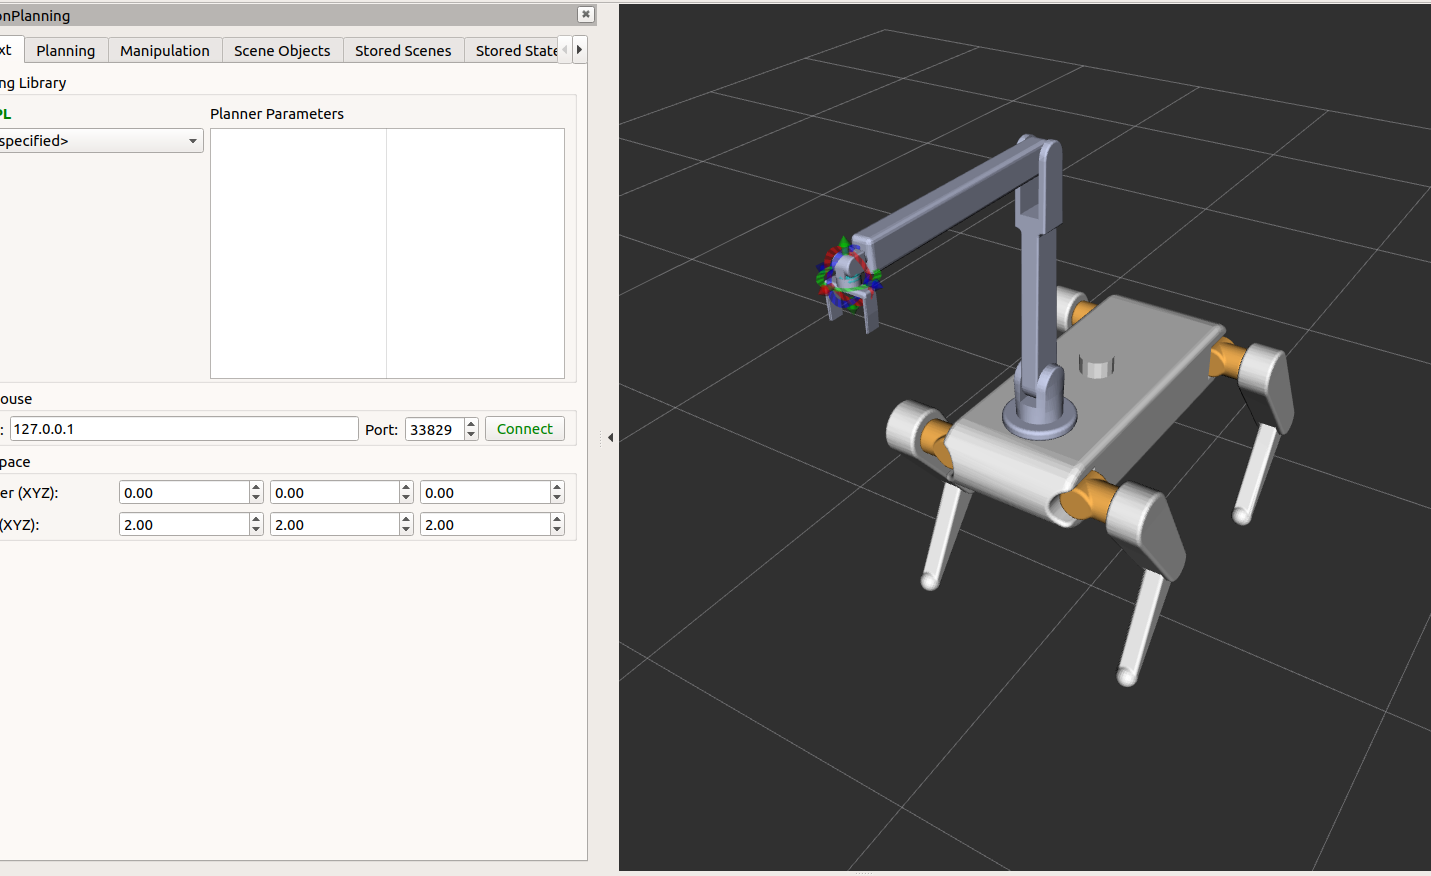
Task: Click the end-effector interactive marker on arm
Action: point(848,275)
